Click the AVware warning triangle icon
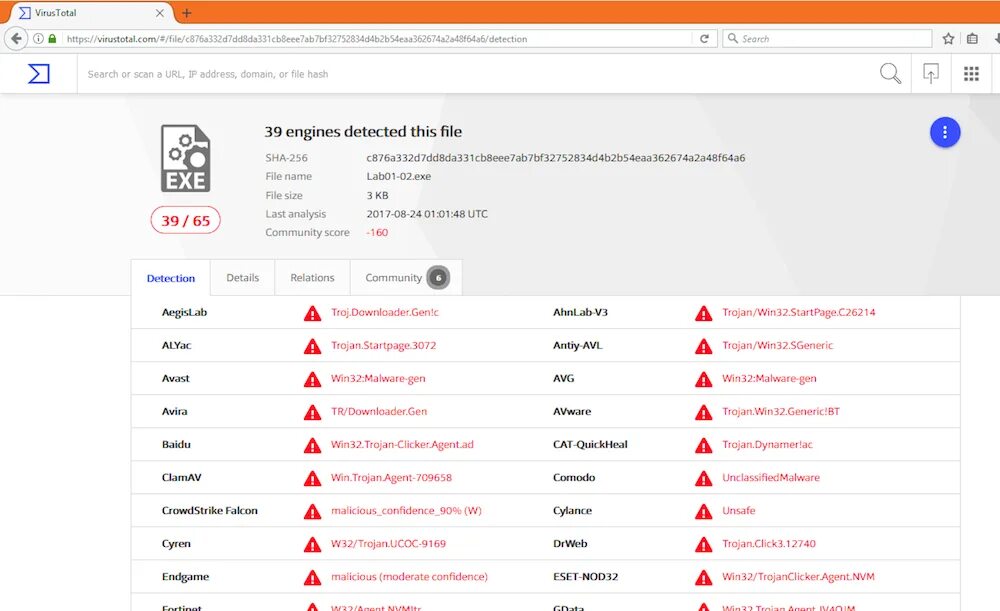The height and width of the screenshot is (611, 1000). pos(703,413)
